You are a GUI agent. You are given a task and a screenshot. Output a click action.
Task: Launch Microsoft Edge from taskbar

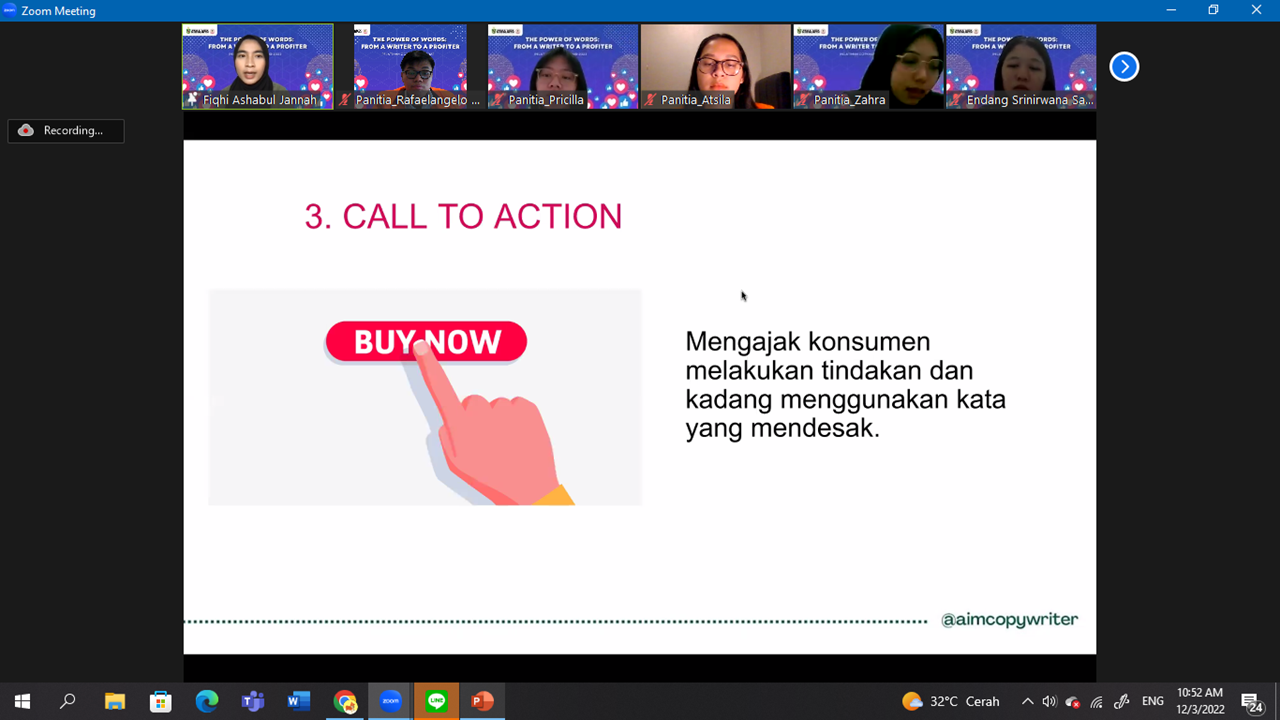tap(206, 701)
